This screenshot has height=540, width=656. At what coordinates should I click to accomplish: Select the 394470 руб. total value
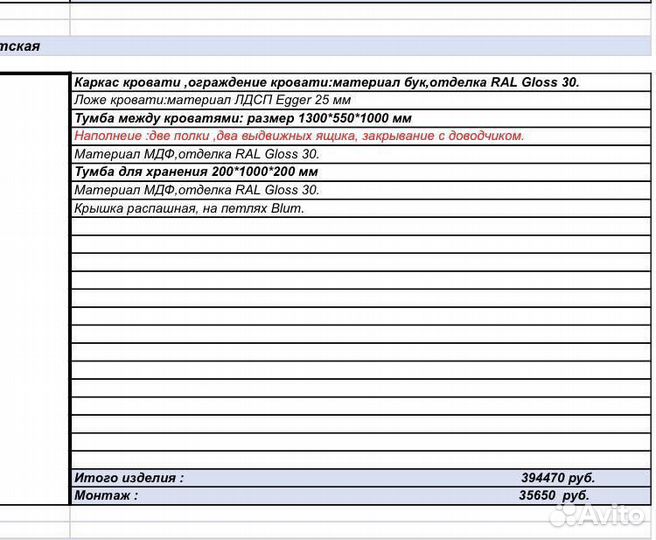[557, 478]
